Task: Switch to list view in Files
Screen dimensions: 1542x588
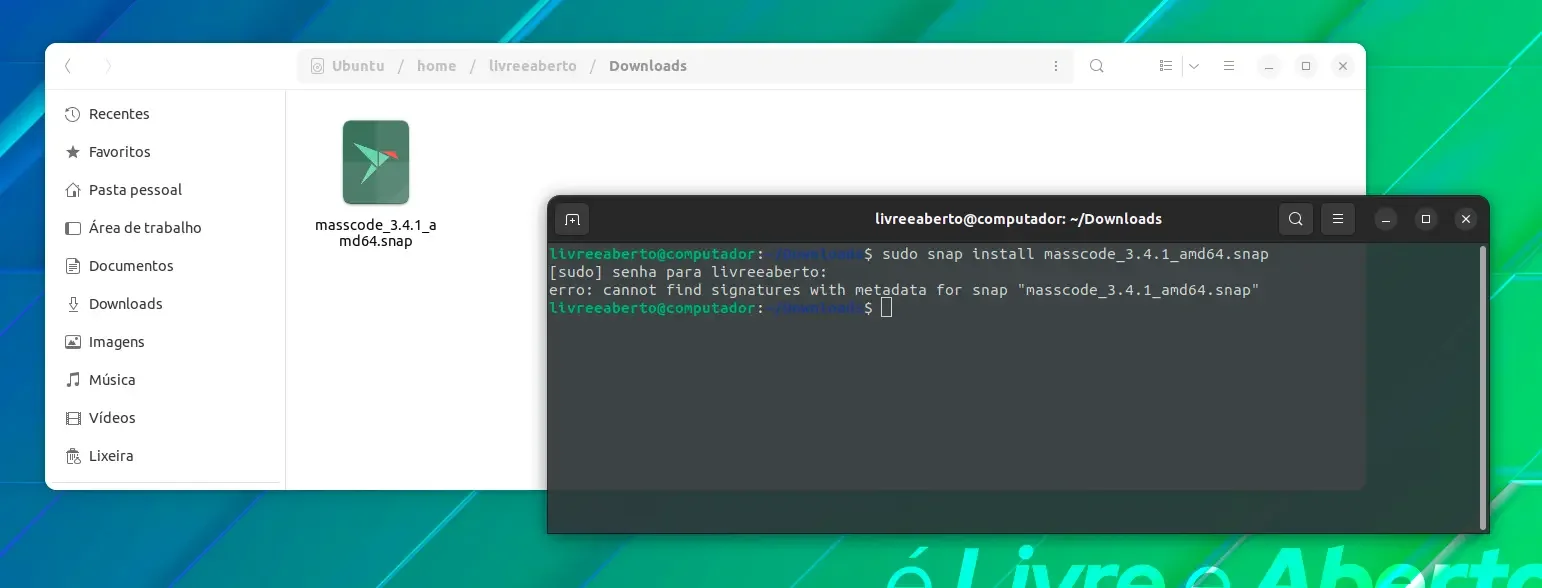Action: coord(1166,66)
